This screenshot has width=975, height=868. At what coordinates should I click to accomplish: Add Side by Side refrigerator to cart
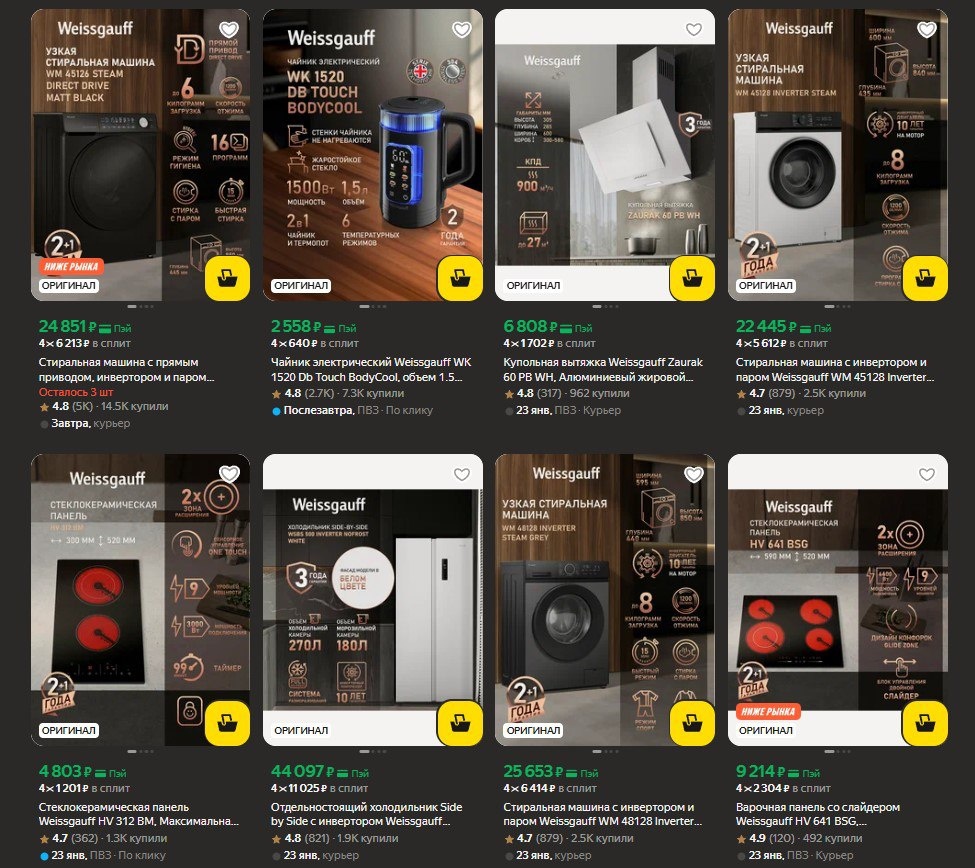[x=460, y=723]
